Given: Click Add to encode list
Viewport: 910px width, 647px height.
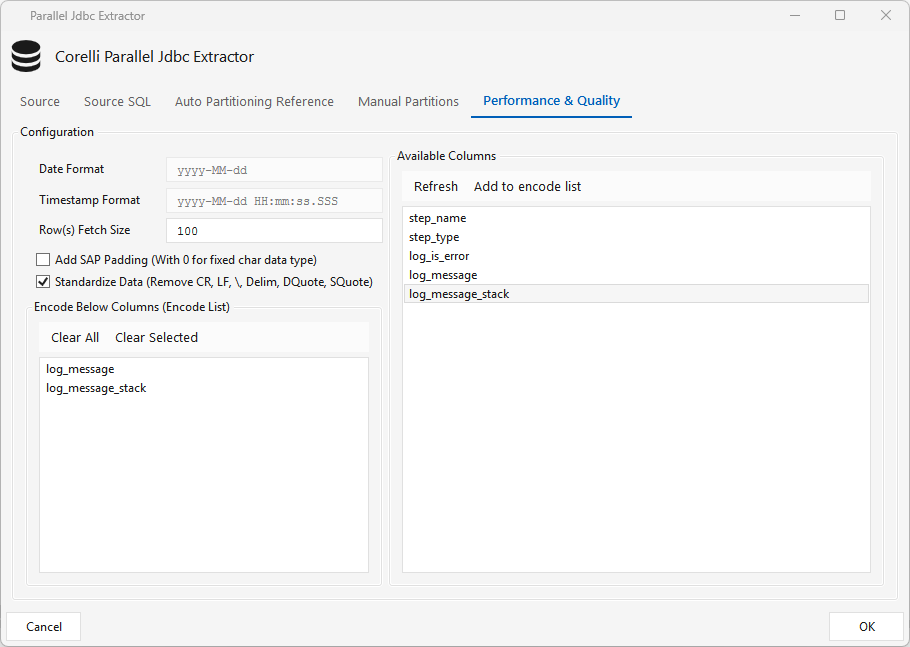Looking at the screenshot, I should [527, 186].
